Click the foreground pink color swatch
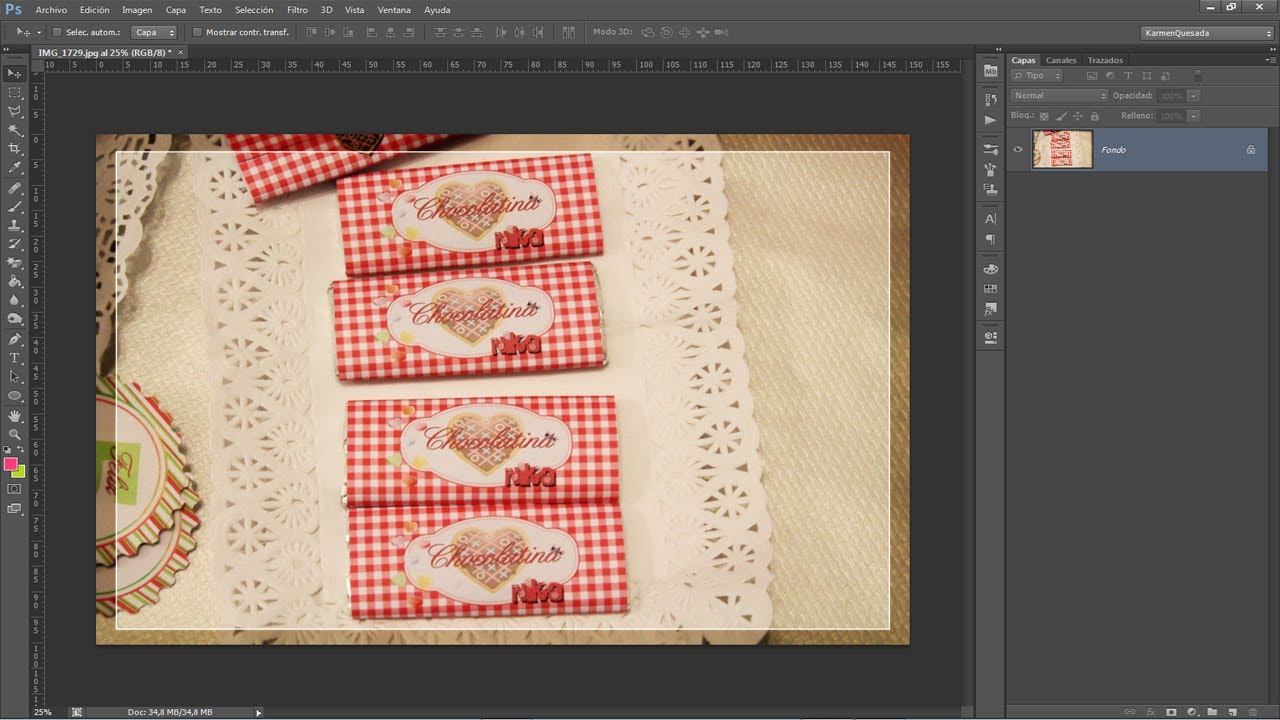 click(x=11, y=464)
